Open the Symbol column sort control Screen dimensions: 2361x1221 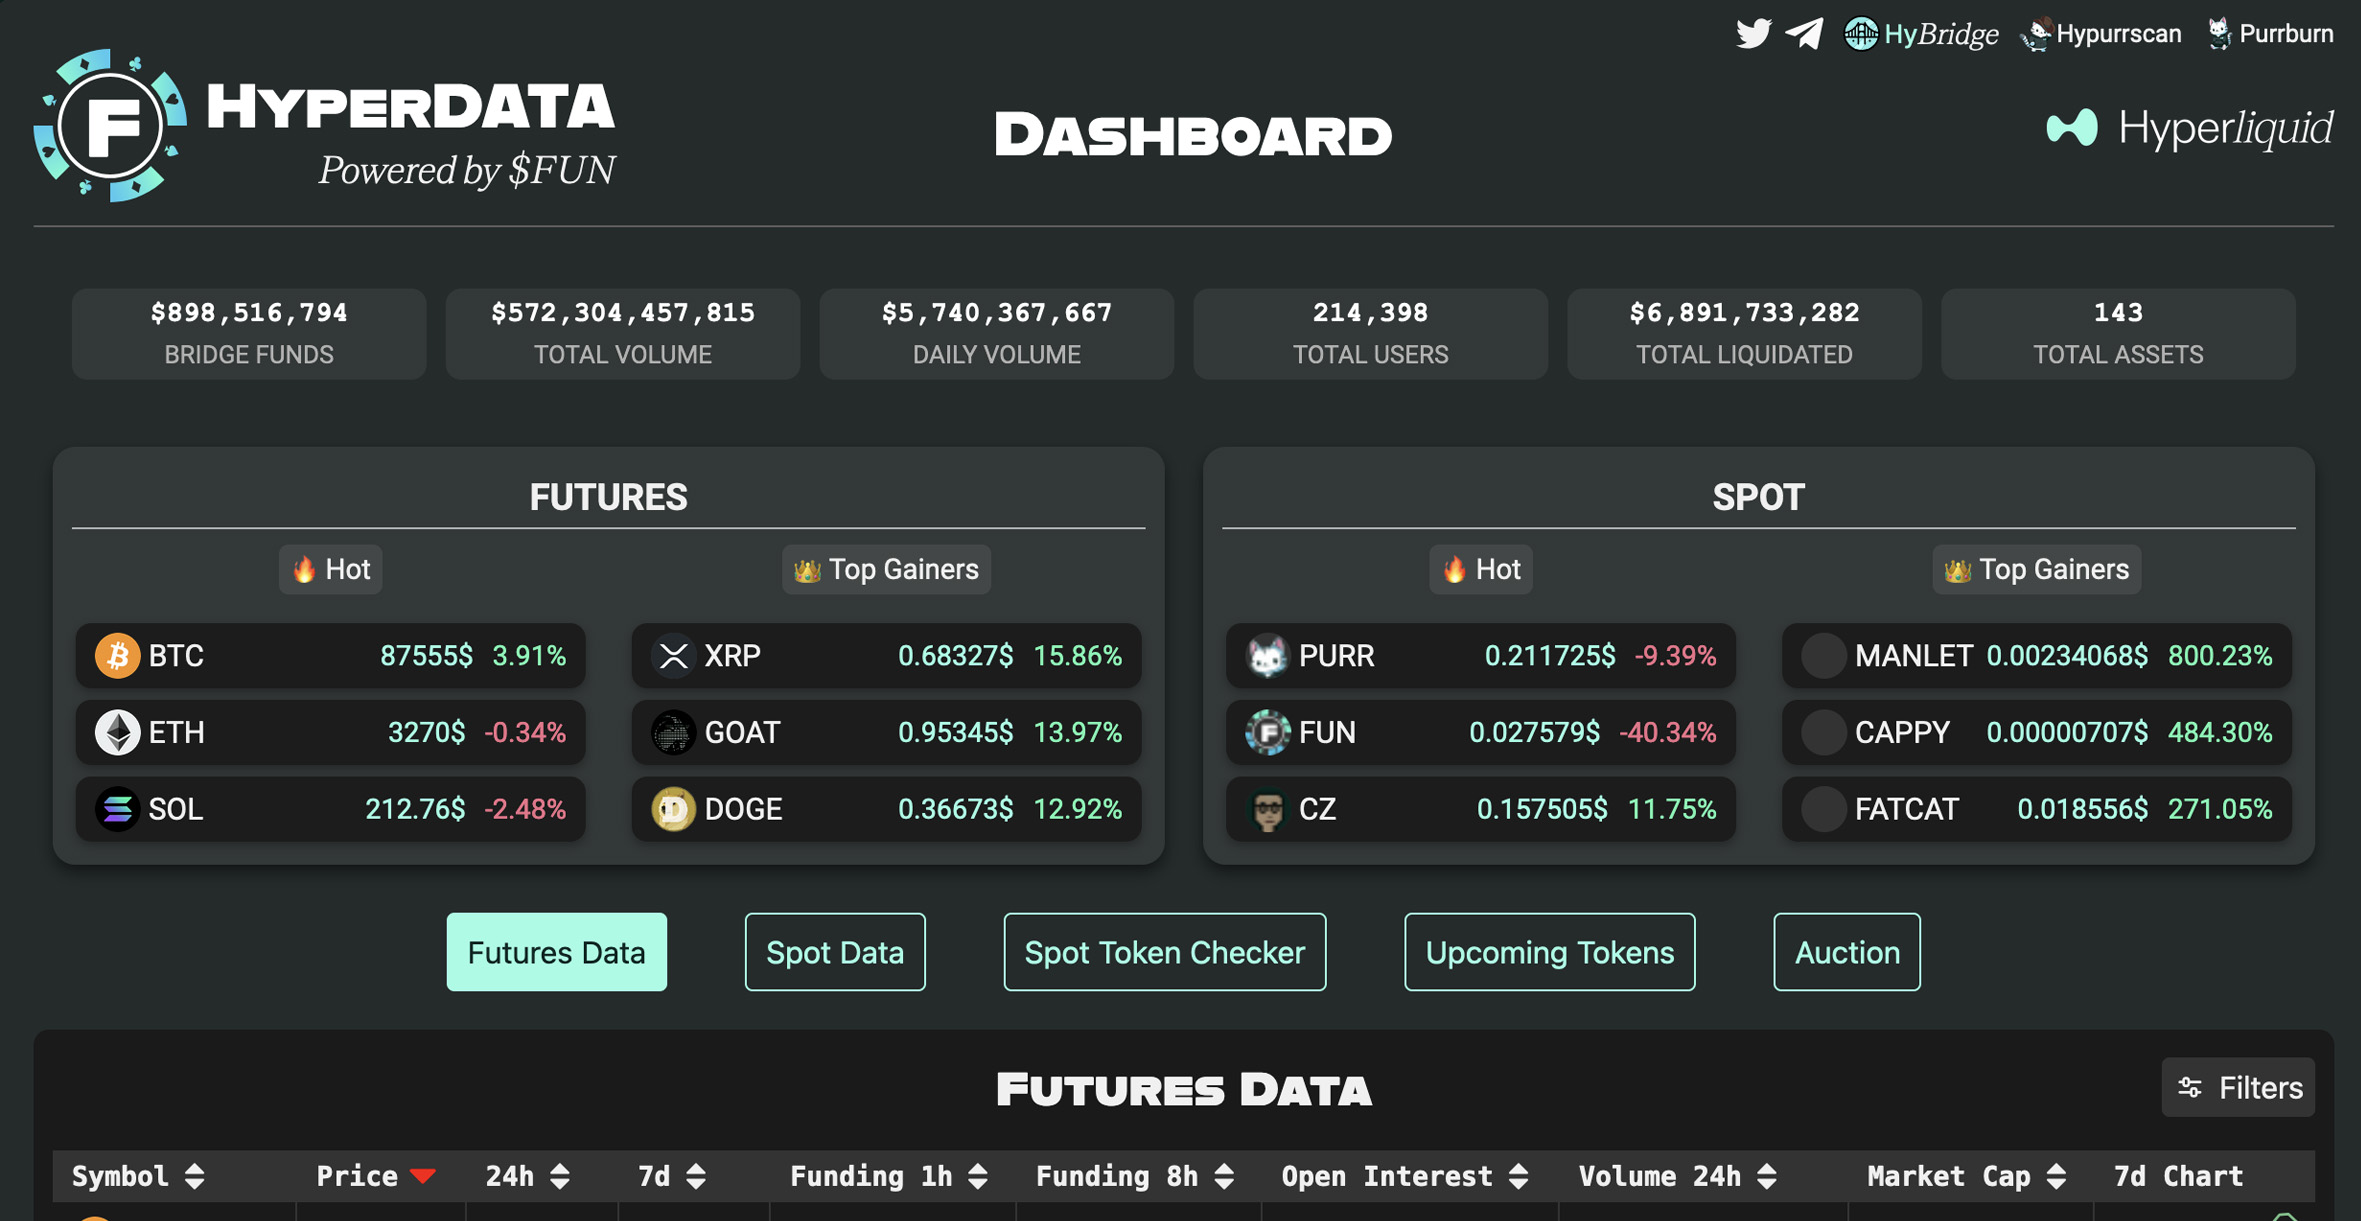pyautogui.click(x=196, y=1176)
